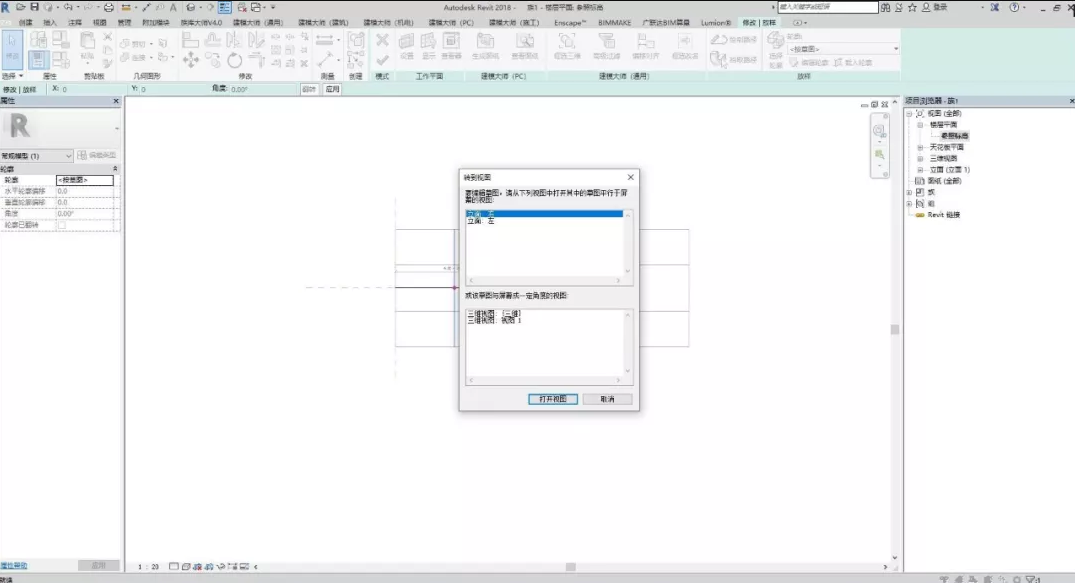The image size is (1075, 583).
Task: Click the Save disk icon in quick access toolbar
Action: [x=34, y=7]
